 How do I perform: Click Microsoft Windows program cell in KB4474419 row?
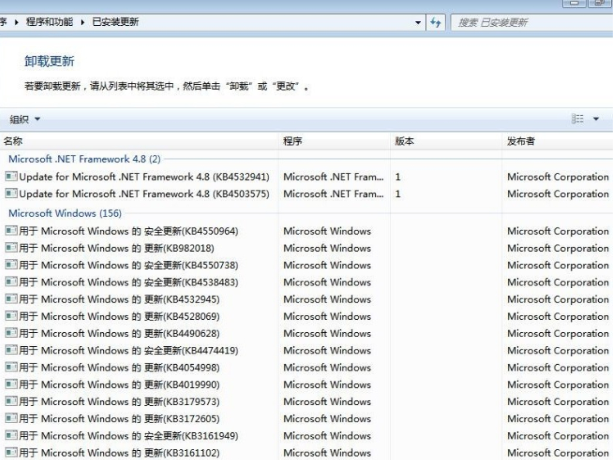tap(327, 351)
